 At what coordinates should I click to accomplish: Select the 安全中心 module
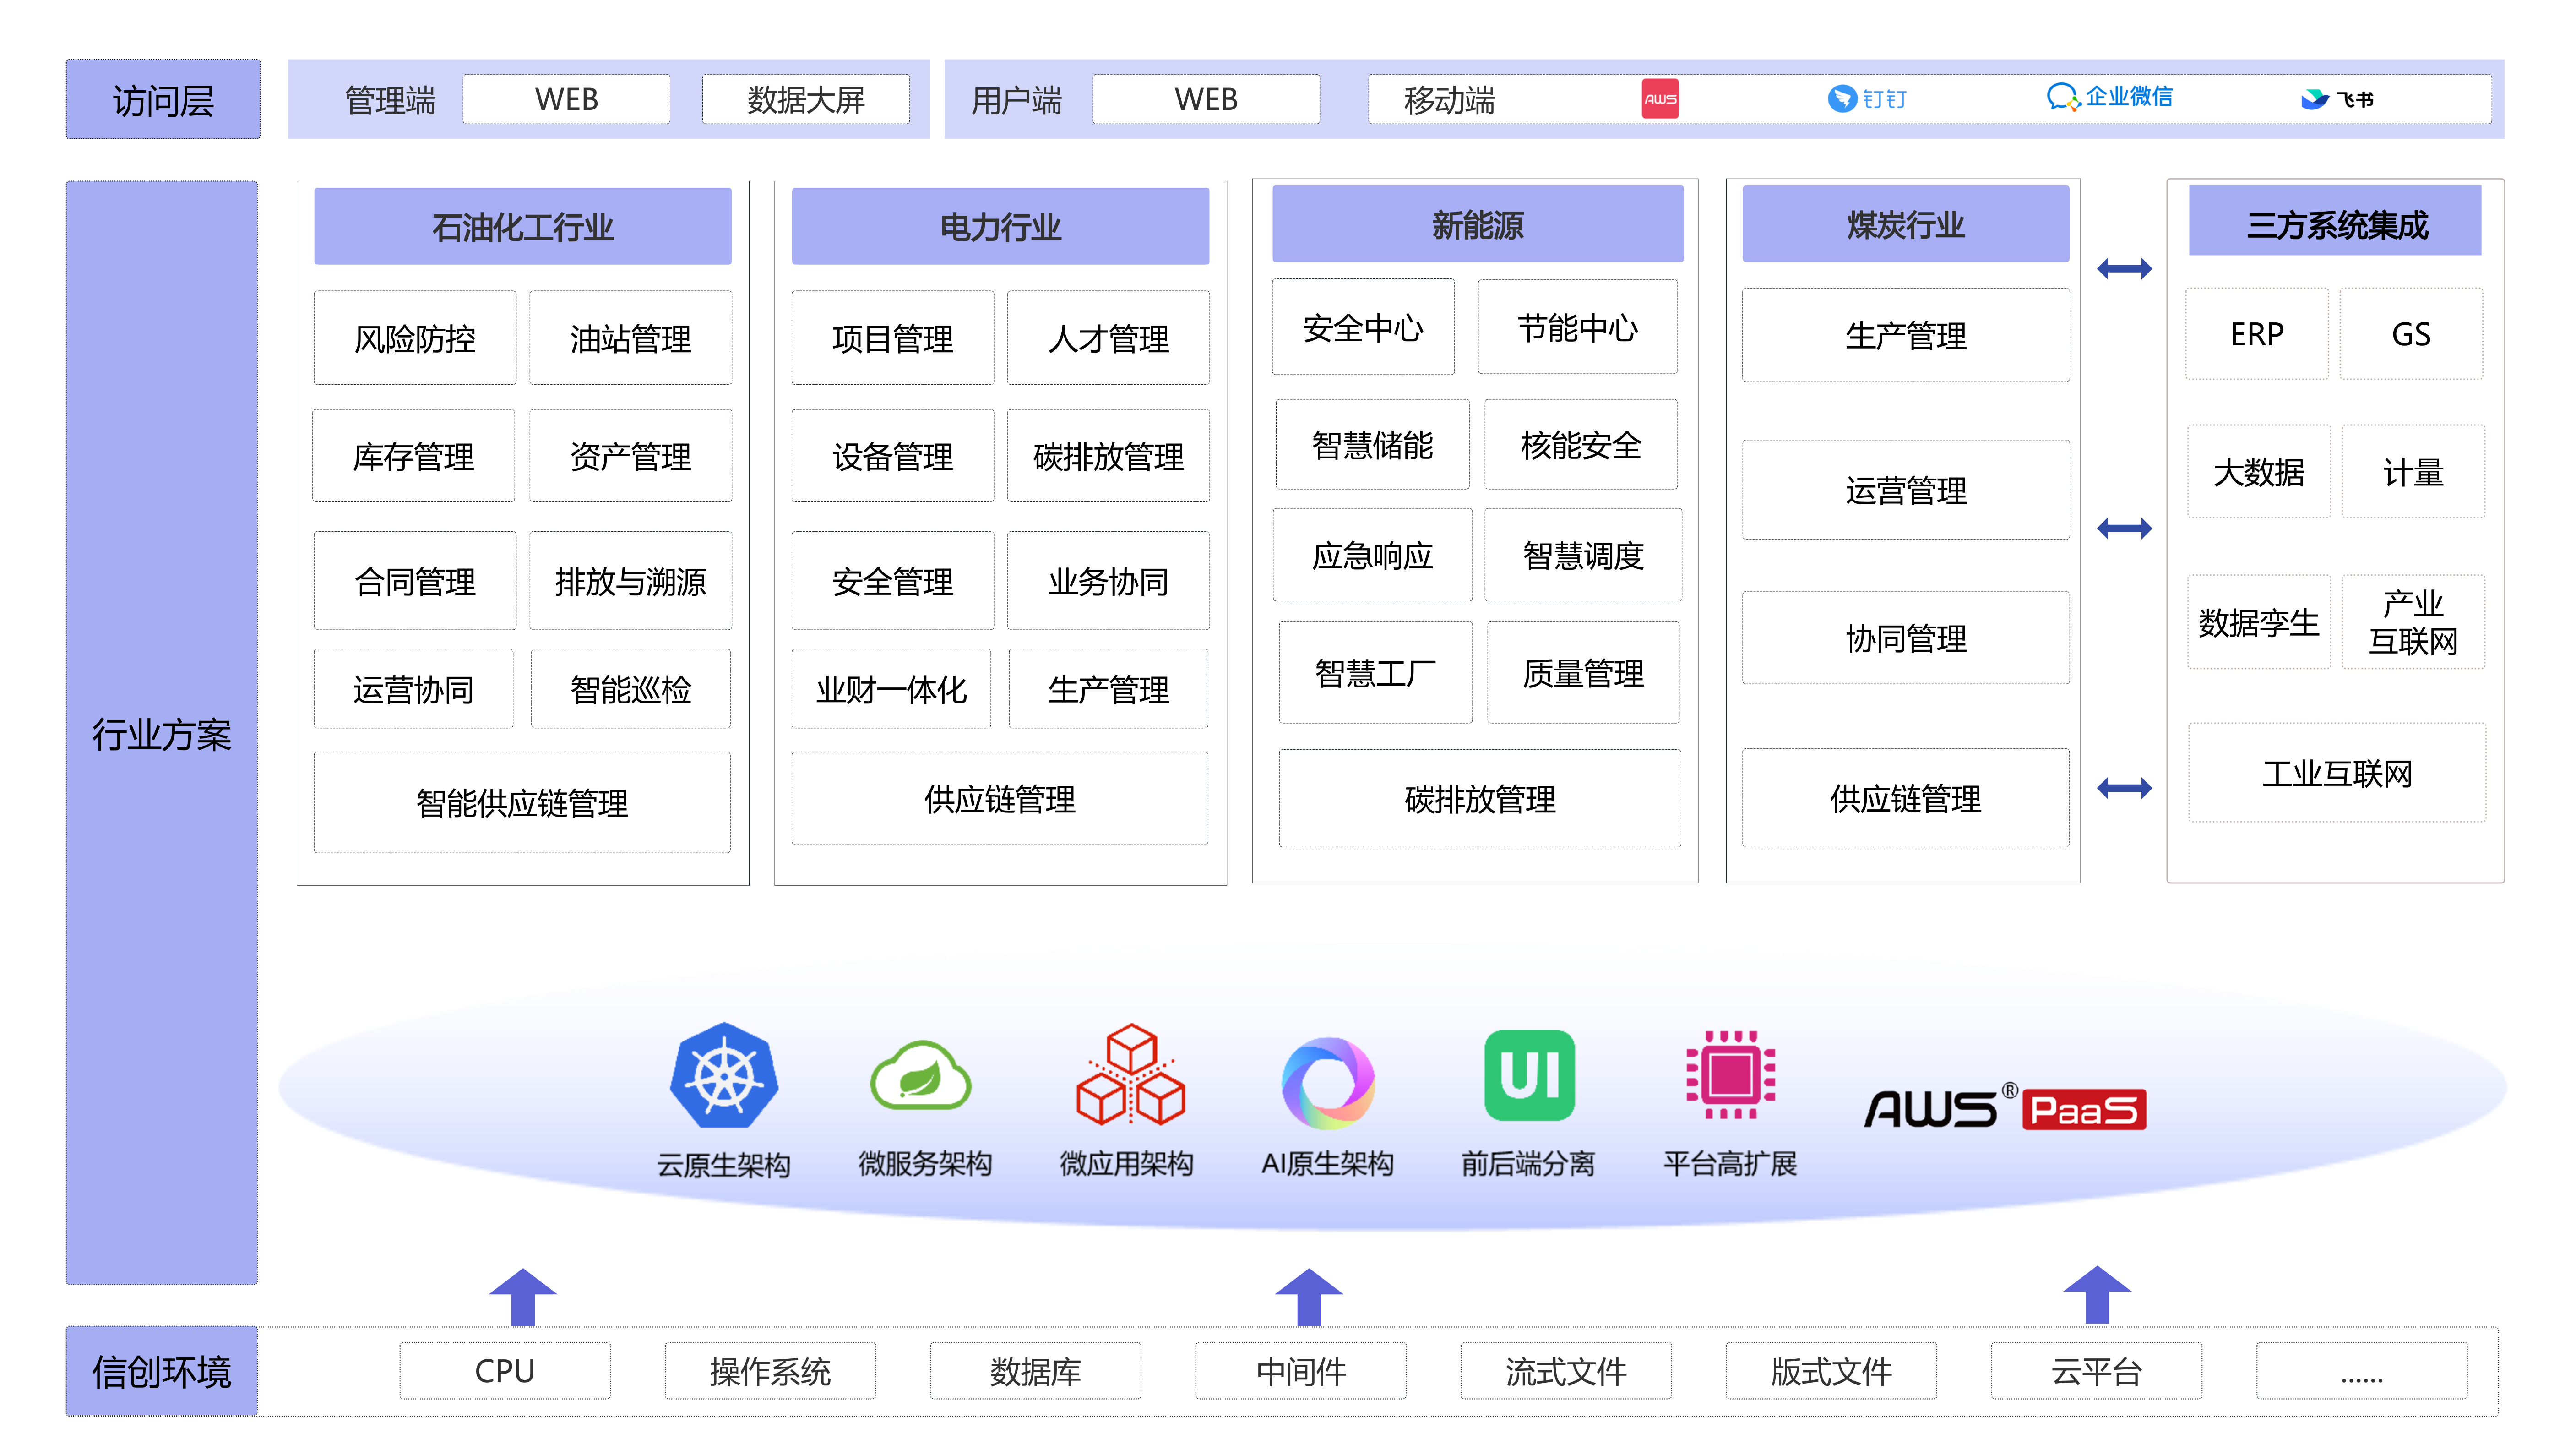click(x=1363, y=327)
